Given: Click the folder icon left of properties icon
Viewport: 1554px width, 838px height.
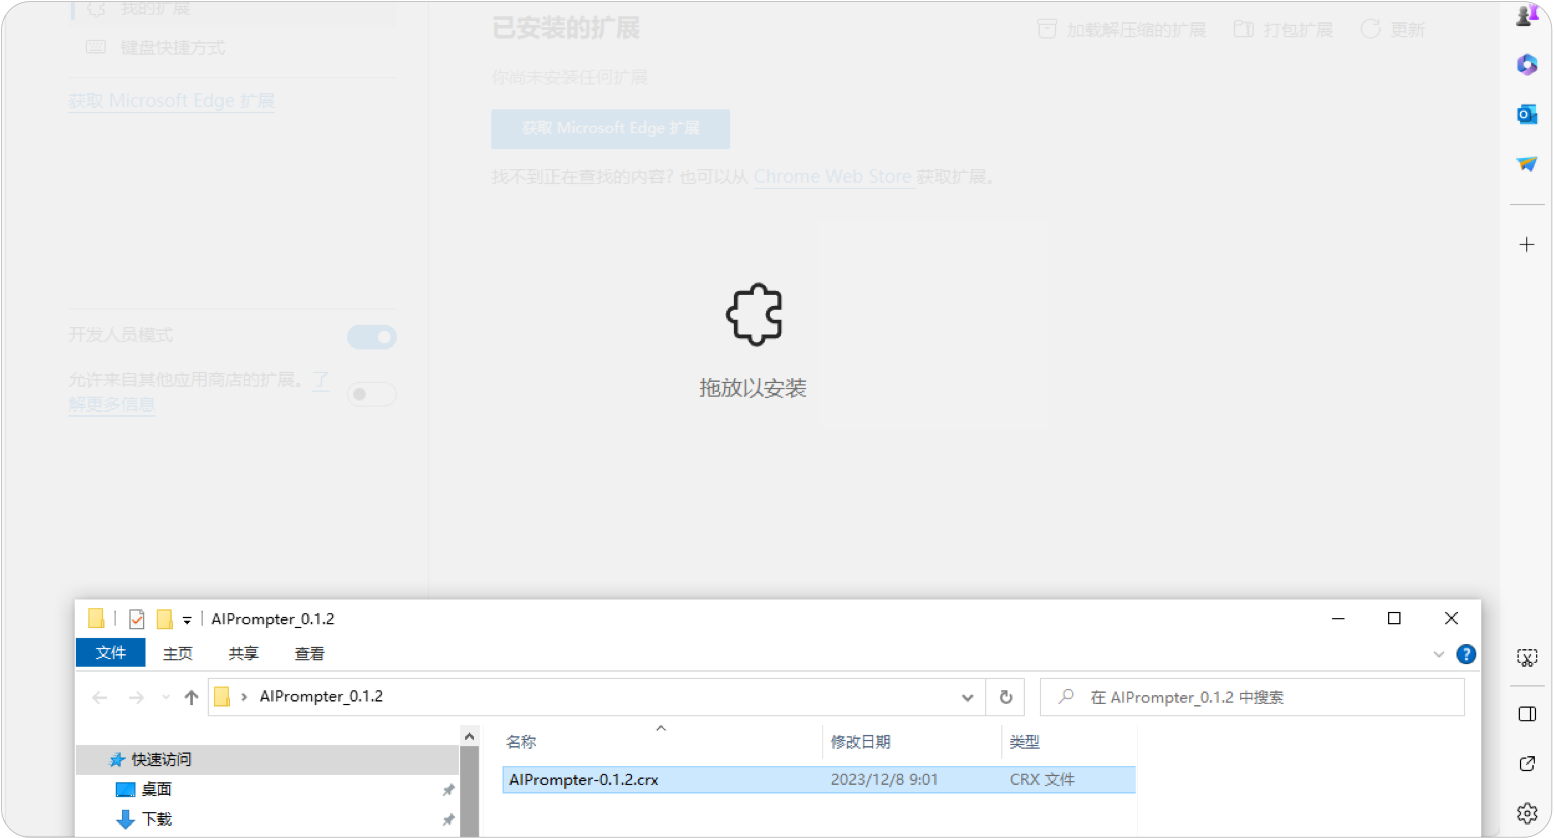Looking at the screenshot, I should coord(96,619).
